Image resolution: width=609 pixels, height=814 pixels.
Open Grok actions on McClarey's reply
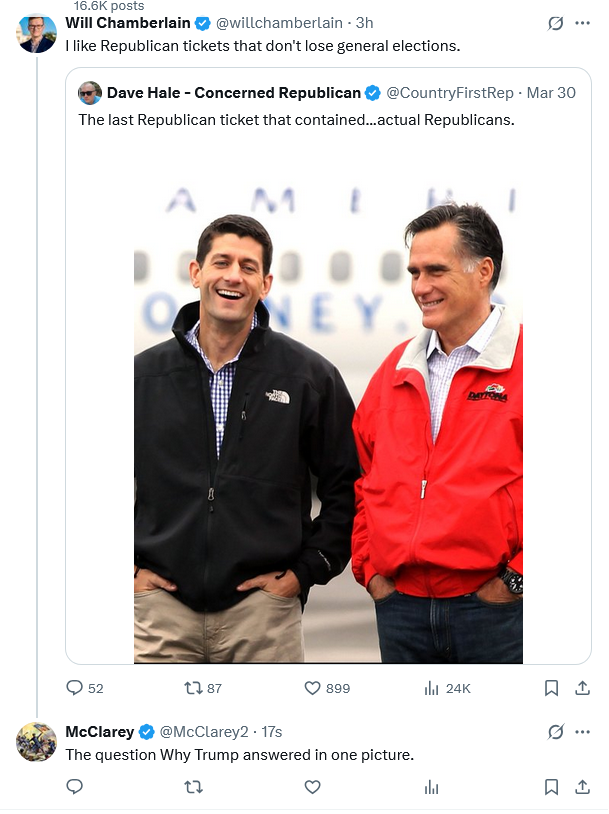(556, 732)
